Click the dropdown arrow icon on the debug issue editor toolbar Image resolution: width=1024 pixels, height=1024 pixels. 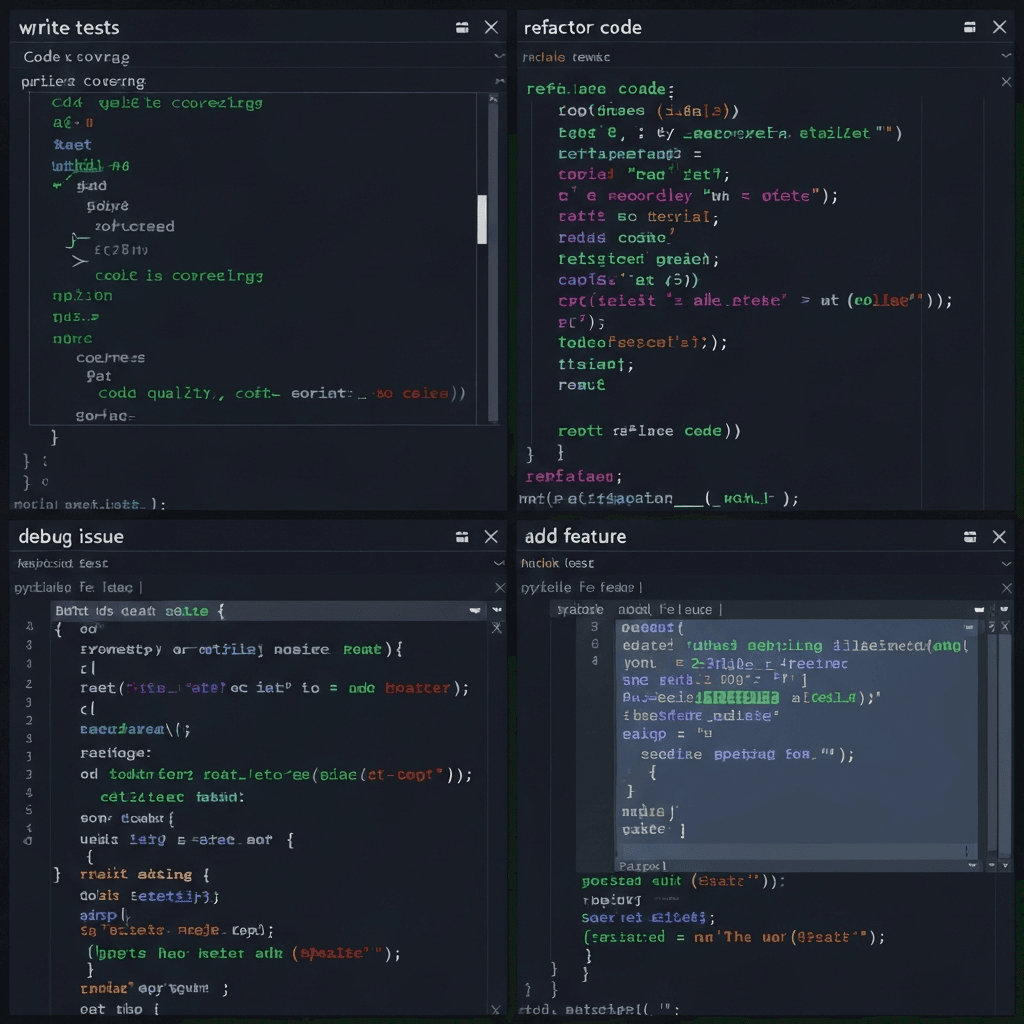pyautogui.click(x=476, y=609)
